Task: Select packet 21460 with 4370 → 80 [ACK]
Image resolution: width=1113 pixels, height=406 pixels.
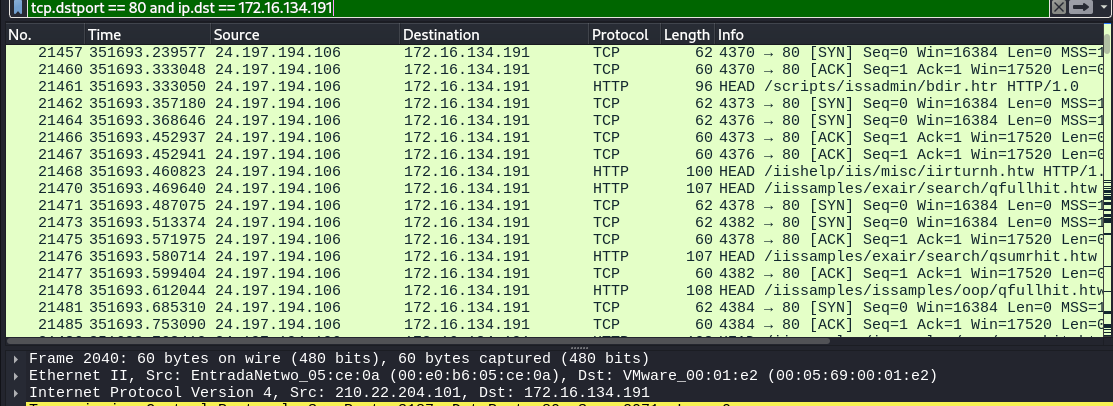Action: (x=556, y=70)
